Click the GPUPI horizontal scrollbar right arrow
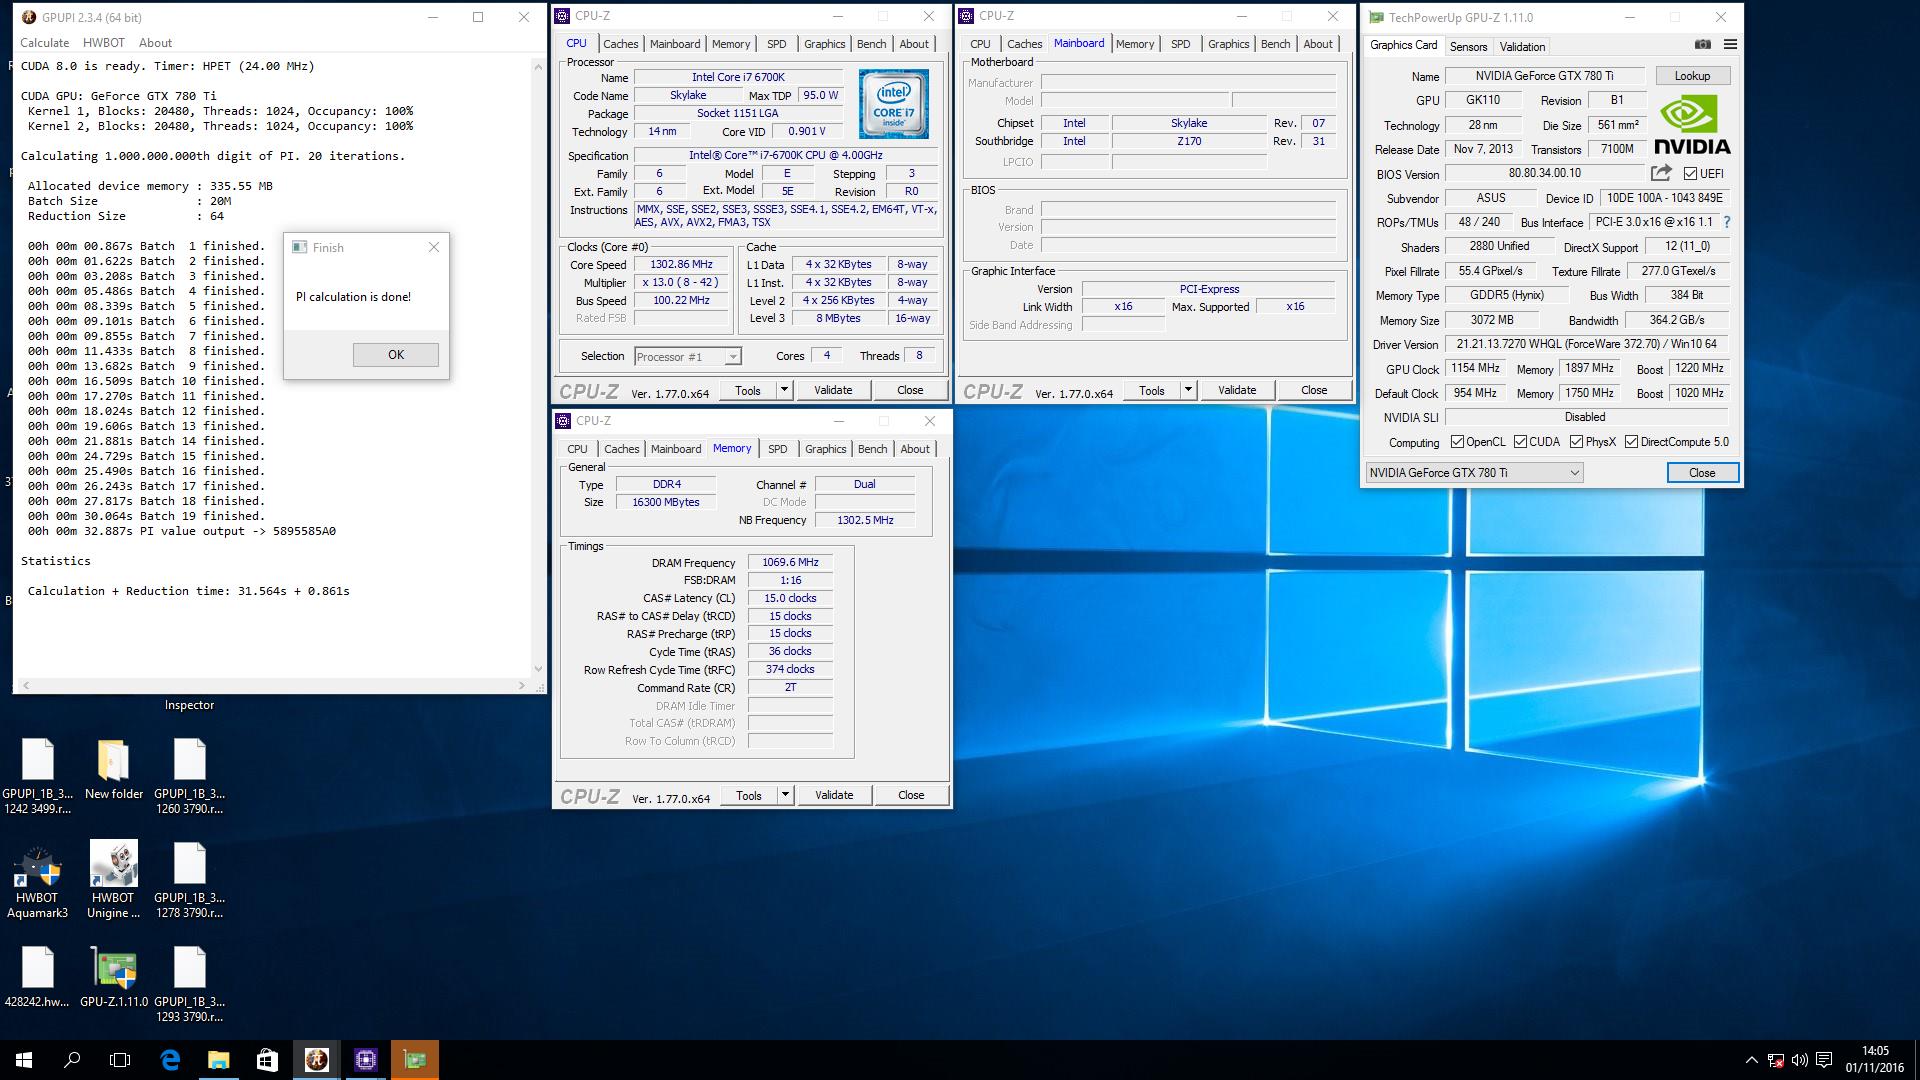1920x1080 pixels. pos(521,686)
